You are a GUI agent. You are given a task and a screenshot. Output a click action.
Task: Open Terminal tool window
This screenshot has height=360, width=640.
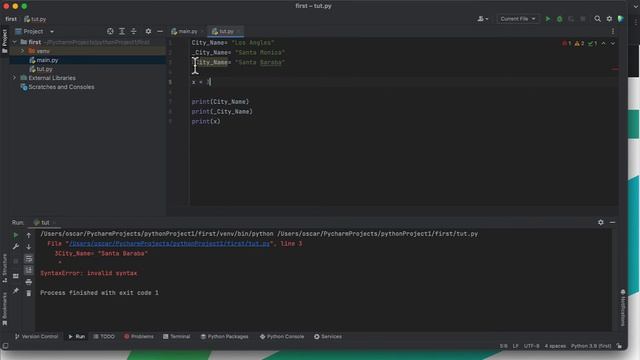coord(176,336)
